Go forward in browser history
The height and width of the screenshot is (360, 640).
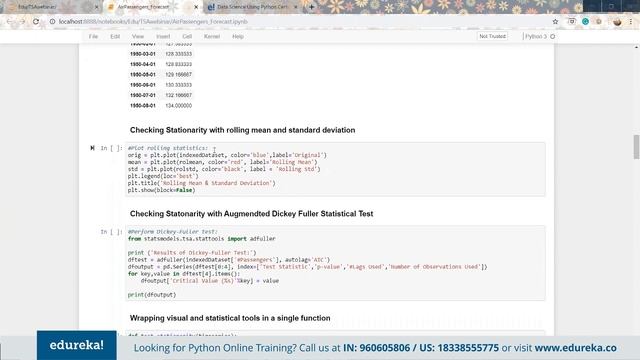point(22,22)
